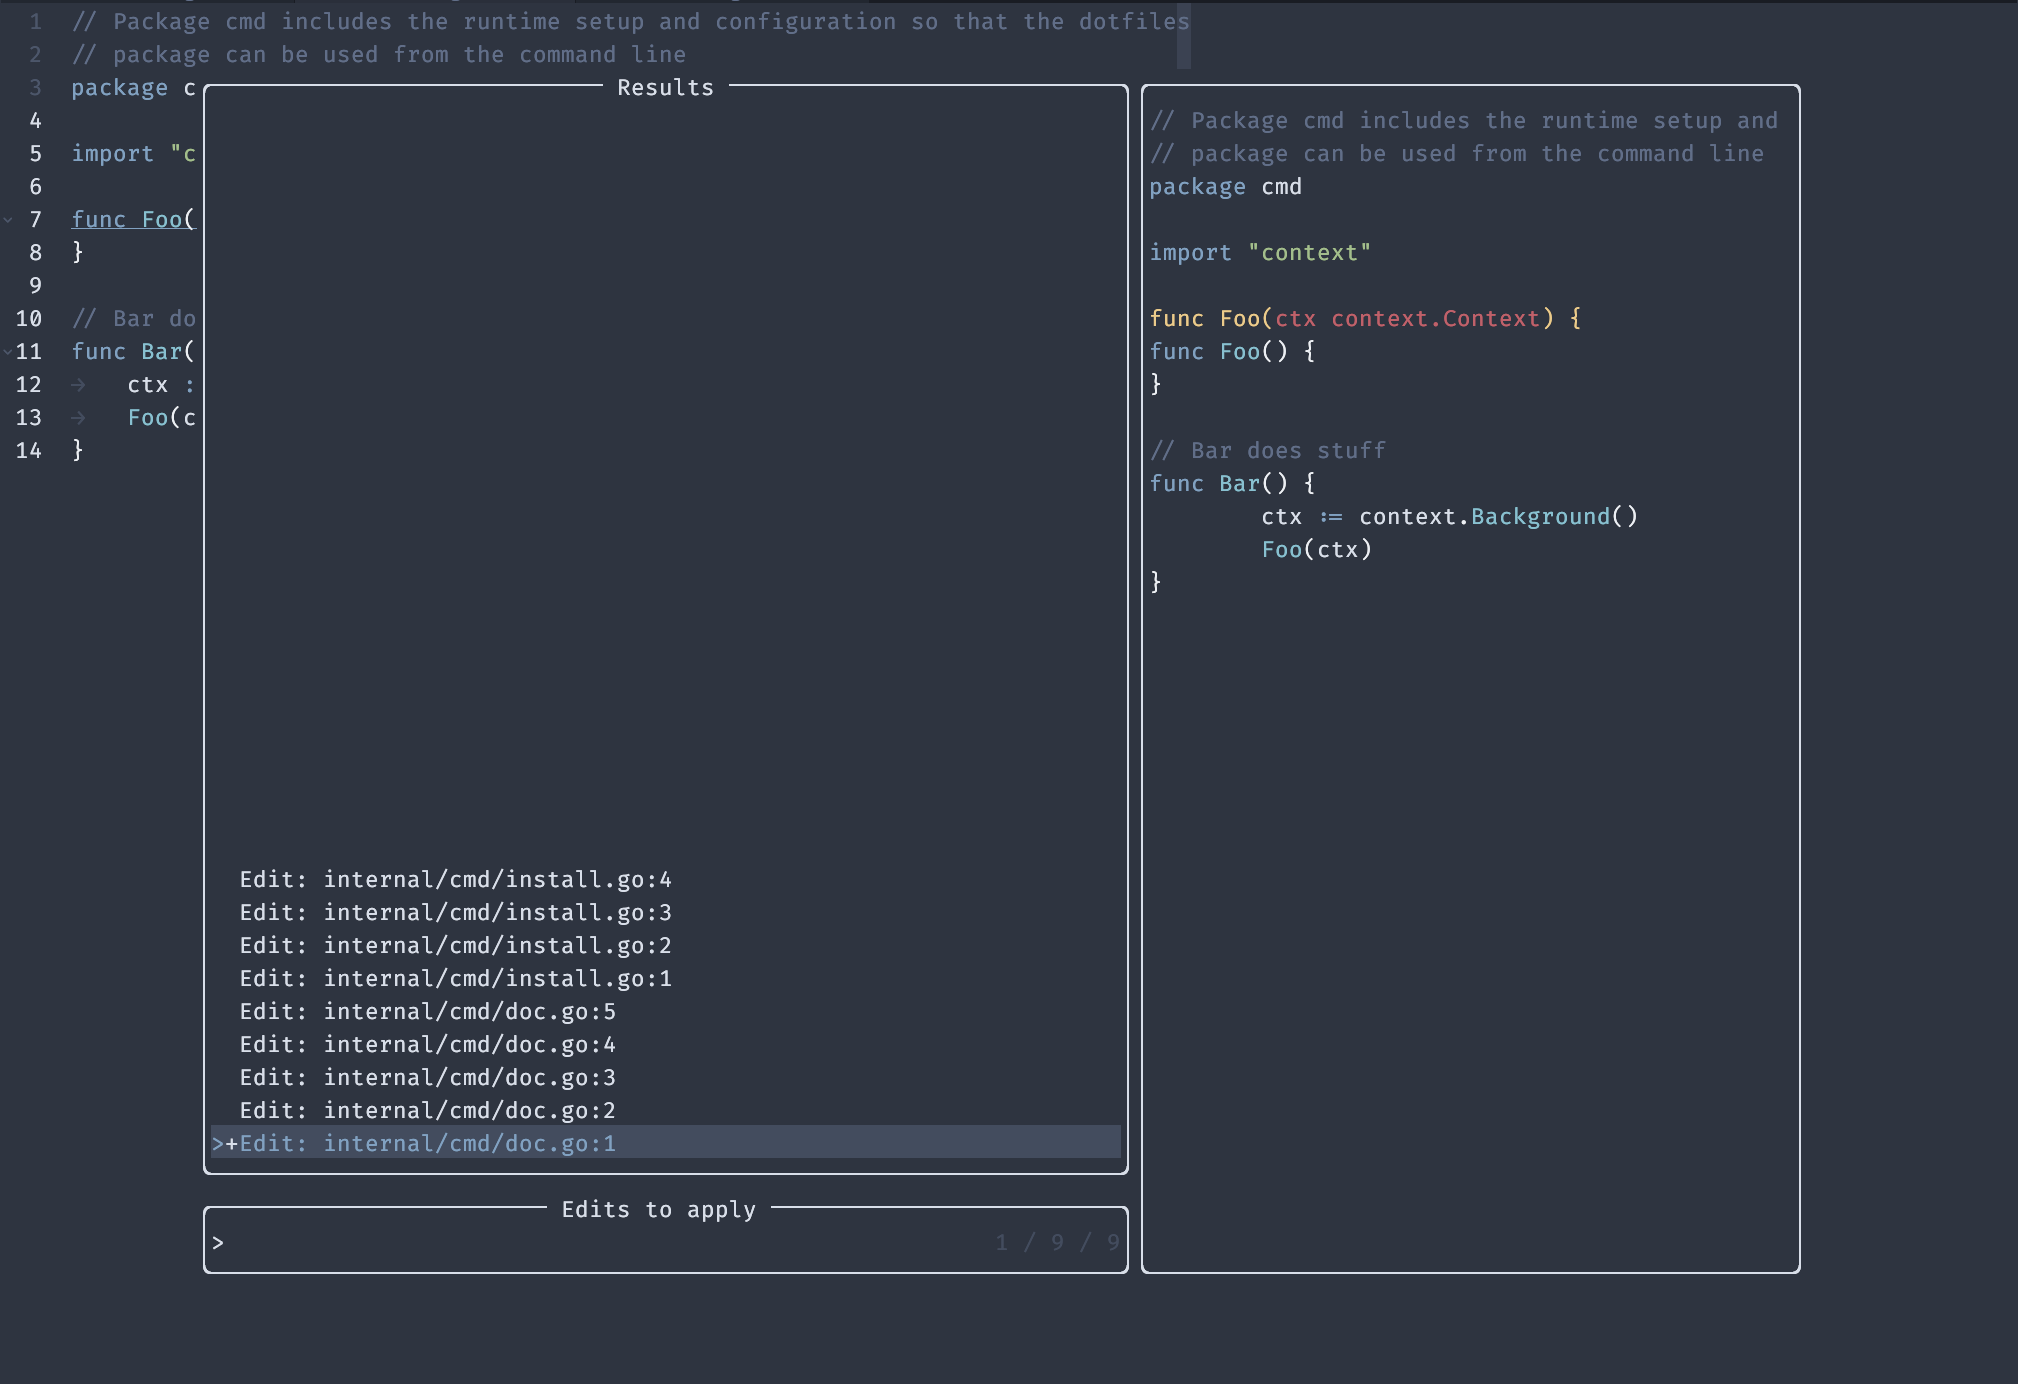
Task: Select the Edit internal/cmd/install.go:4 result
Action: coord(455,879)
